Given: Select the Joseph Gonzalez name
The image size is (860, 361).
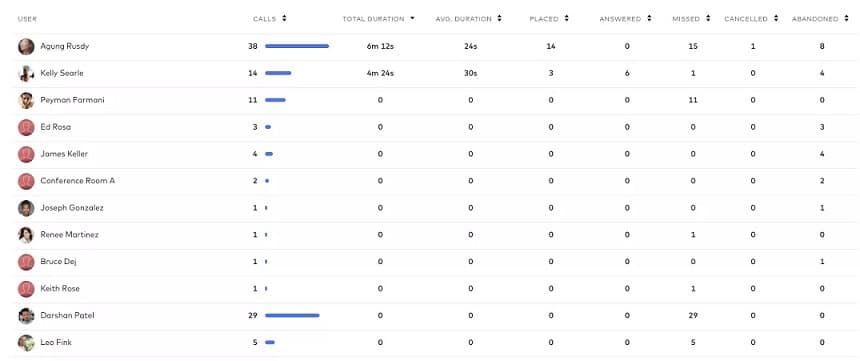Looking at the screenshot, I should click(x=72, y=207).
